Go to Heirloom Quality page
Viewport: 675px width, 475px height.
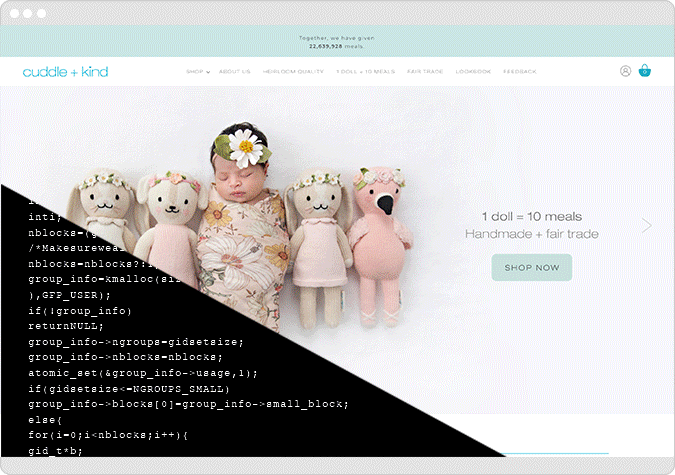(x=293, y=72)
